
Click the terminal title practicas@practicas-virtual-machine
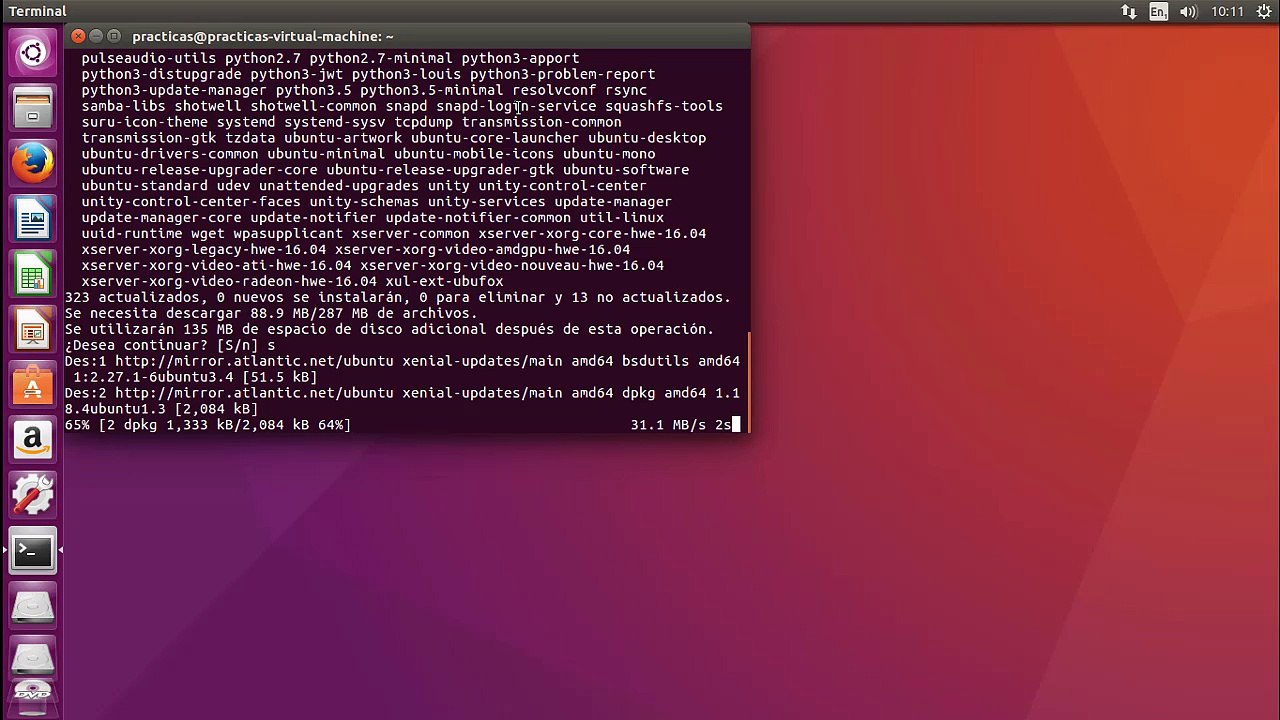(x=263, y=36)
